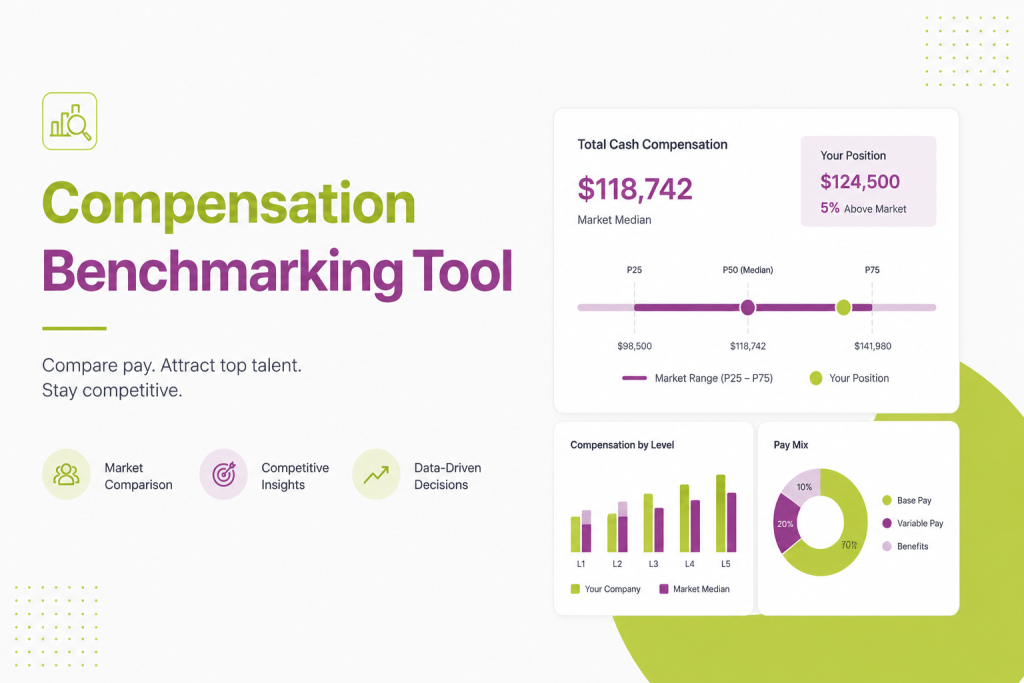Click the "Competitive Insights" label

click(x=295, y=476)
